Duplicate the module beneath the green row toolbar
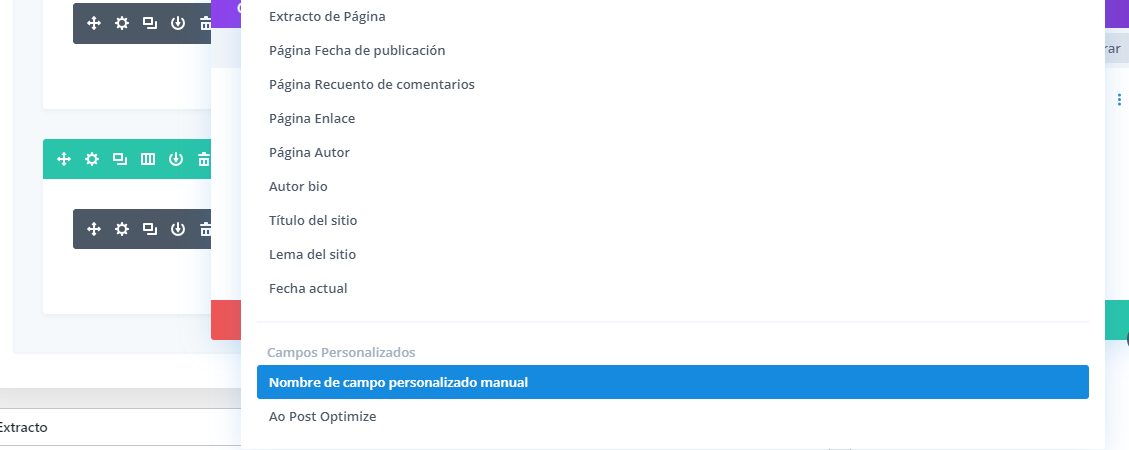The image size is (1129, 450). (x=150, y=229)
